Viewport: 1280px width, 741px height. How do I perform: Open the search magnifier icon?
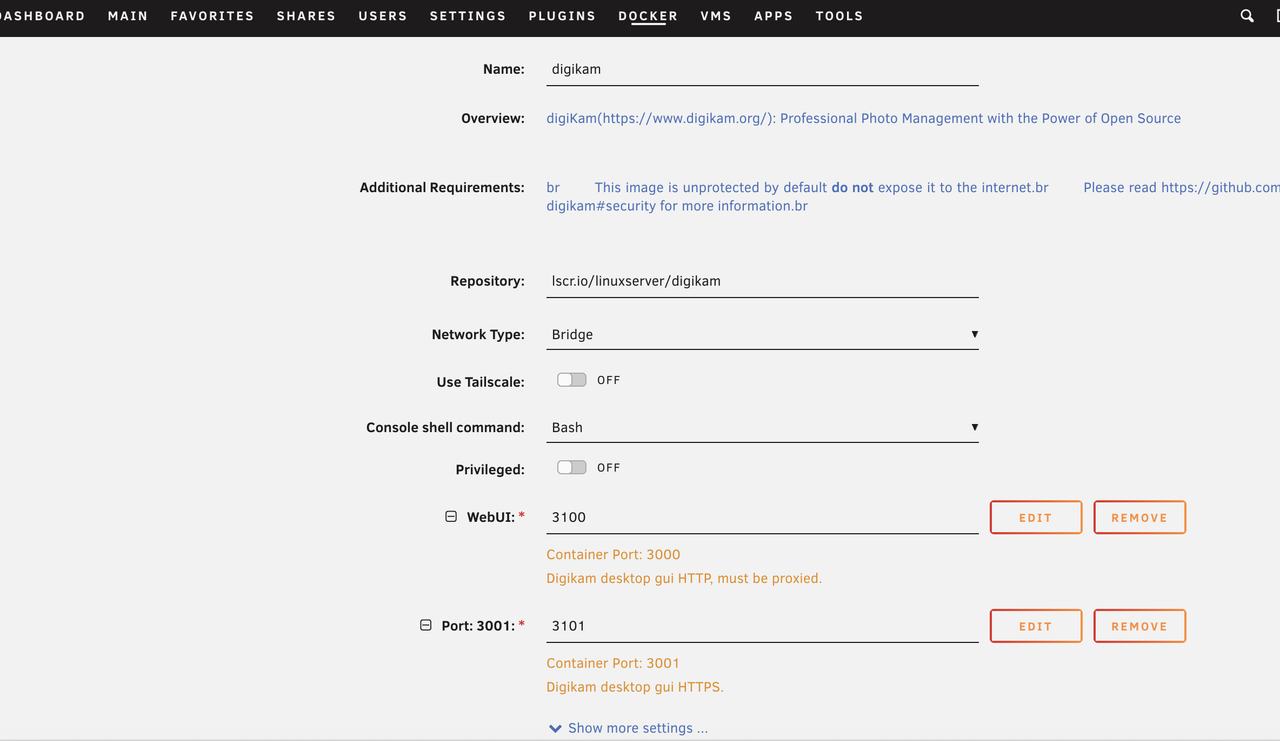pyautogui.click(x=1247, y=16)
